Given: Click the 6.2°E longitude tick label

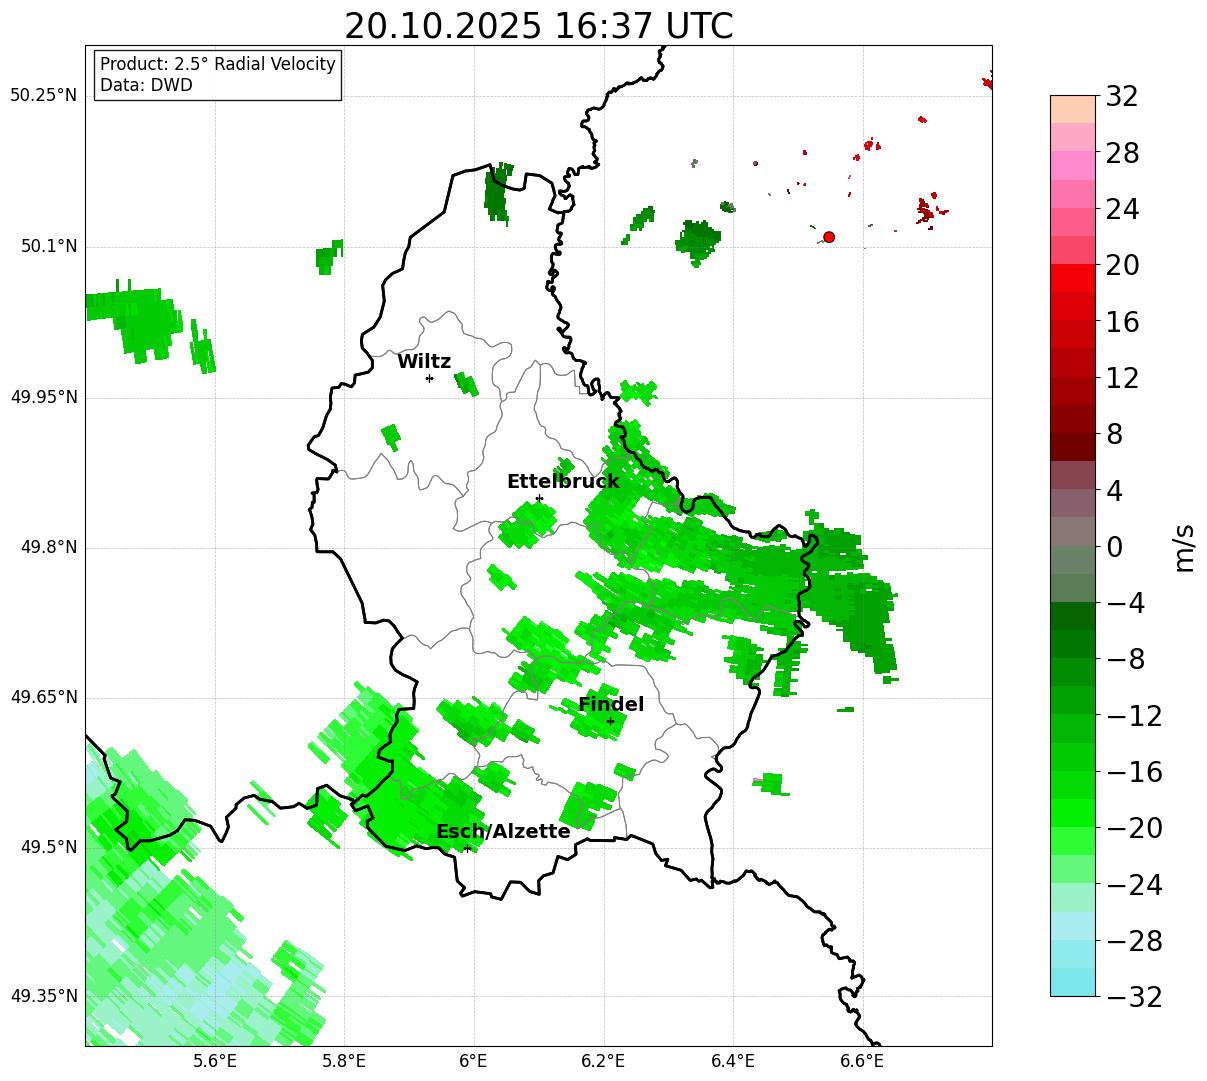Looking at the screenshot, I should pos(604,1061).
